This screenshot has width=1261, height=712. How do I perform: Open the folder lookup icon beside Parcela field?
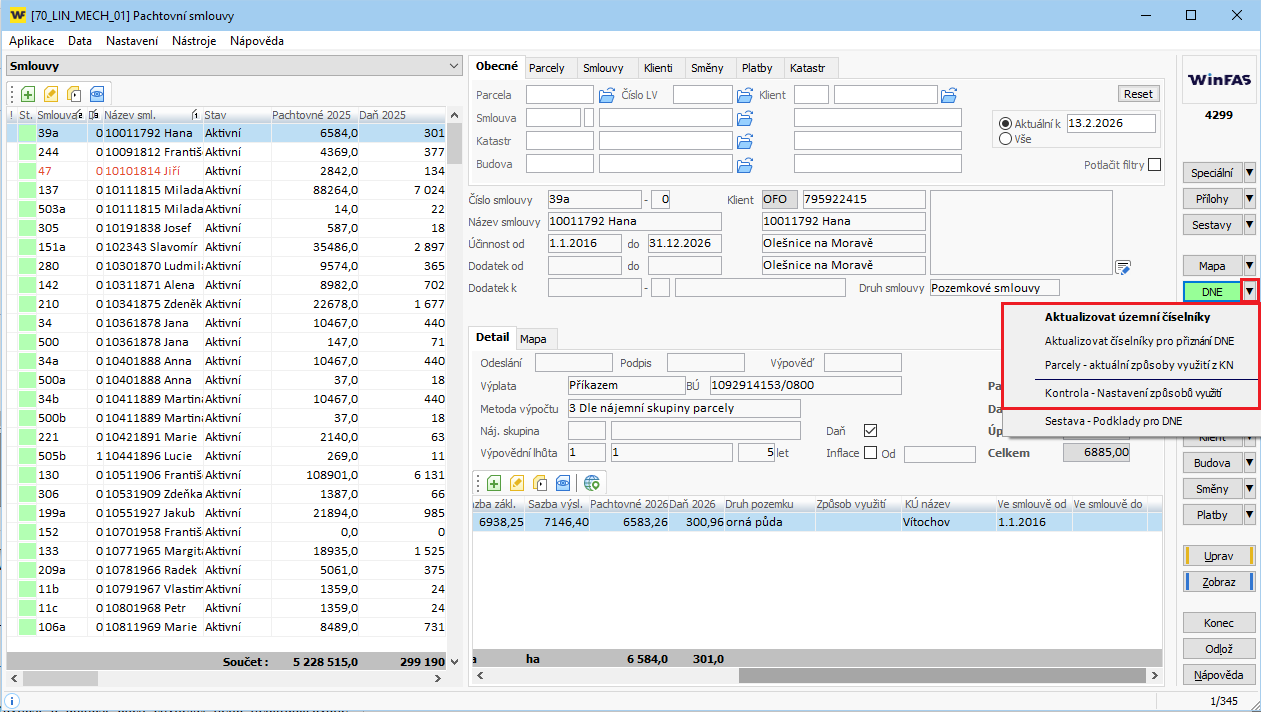(x=606, y=95)
